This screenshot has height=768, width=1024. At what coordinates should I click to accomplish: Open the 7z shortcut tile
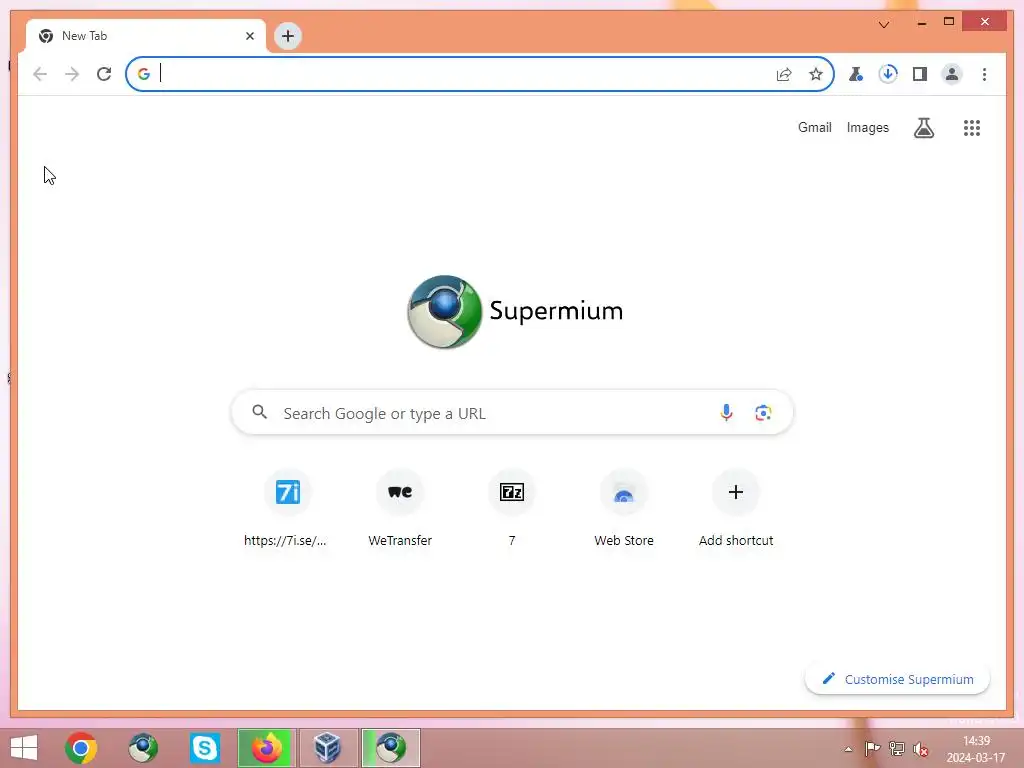[x=512, y=508]
